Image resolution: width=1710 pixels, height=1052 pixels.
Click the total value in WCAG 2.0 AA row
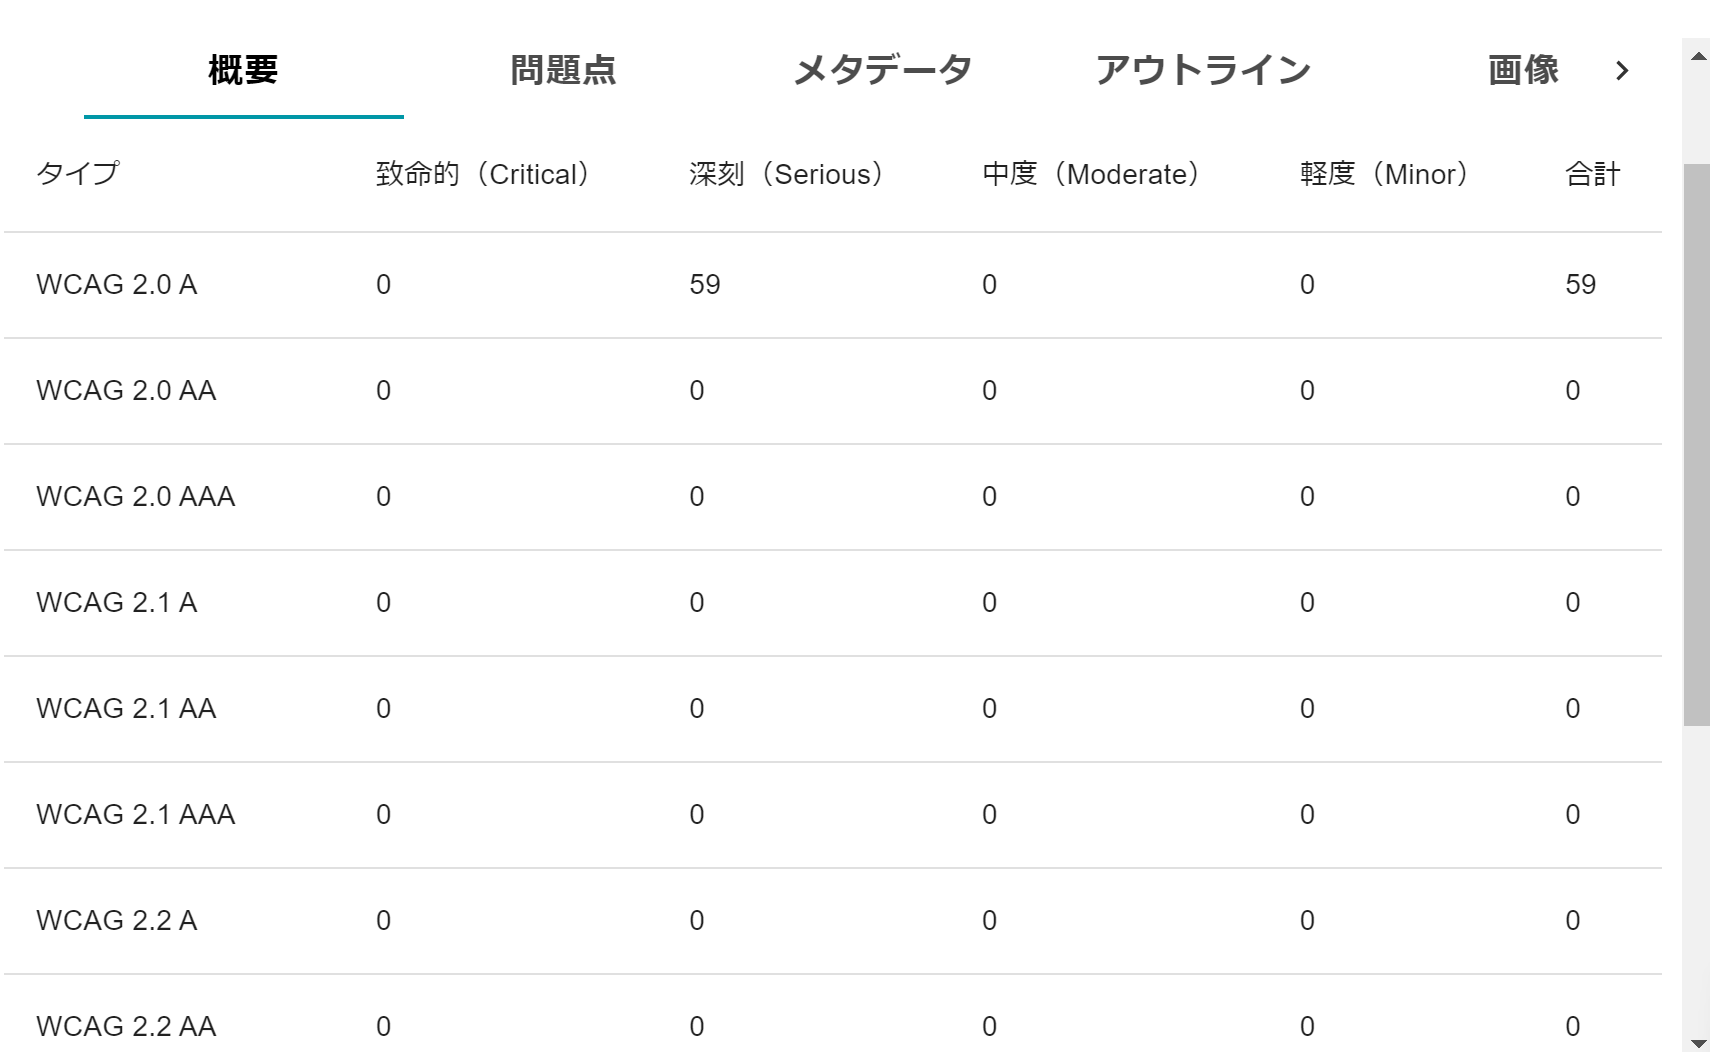click(x=1573, y=391)
